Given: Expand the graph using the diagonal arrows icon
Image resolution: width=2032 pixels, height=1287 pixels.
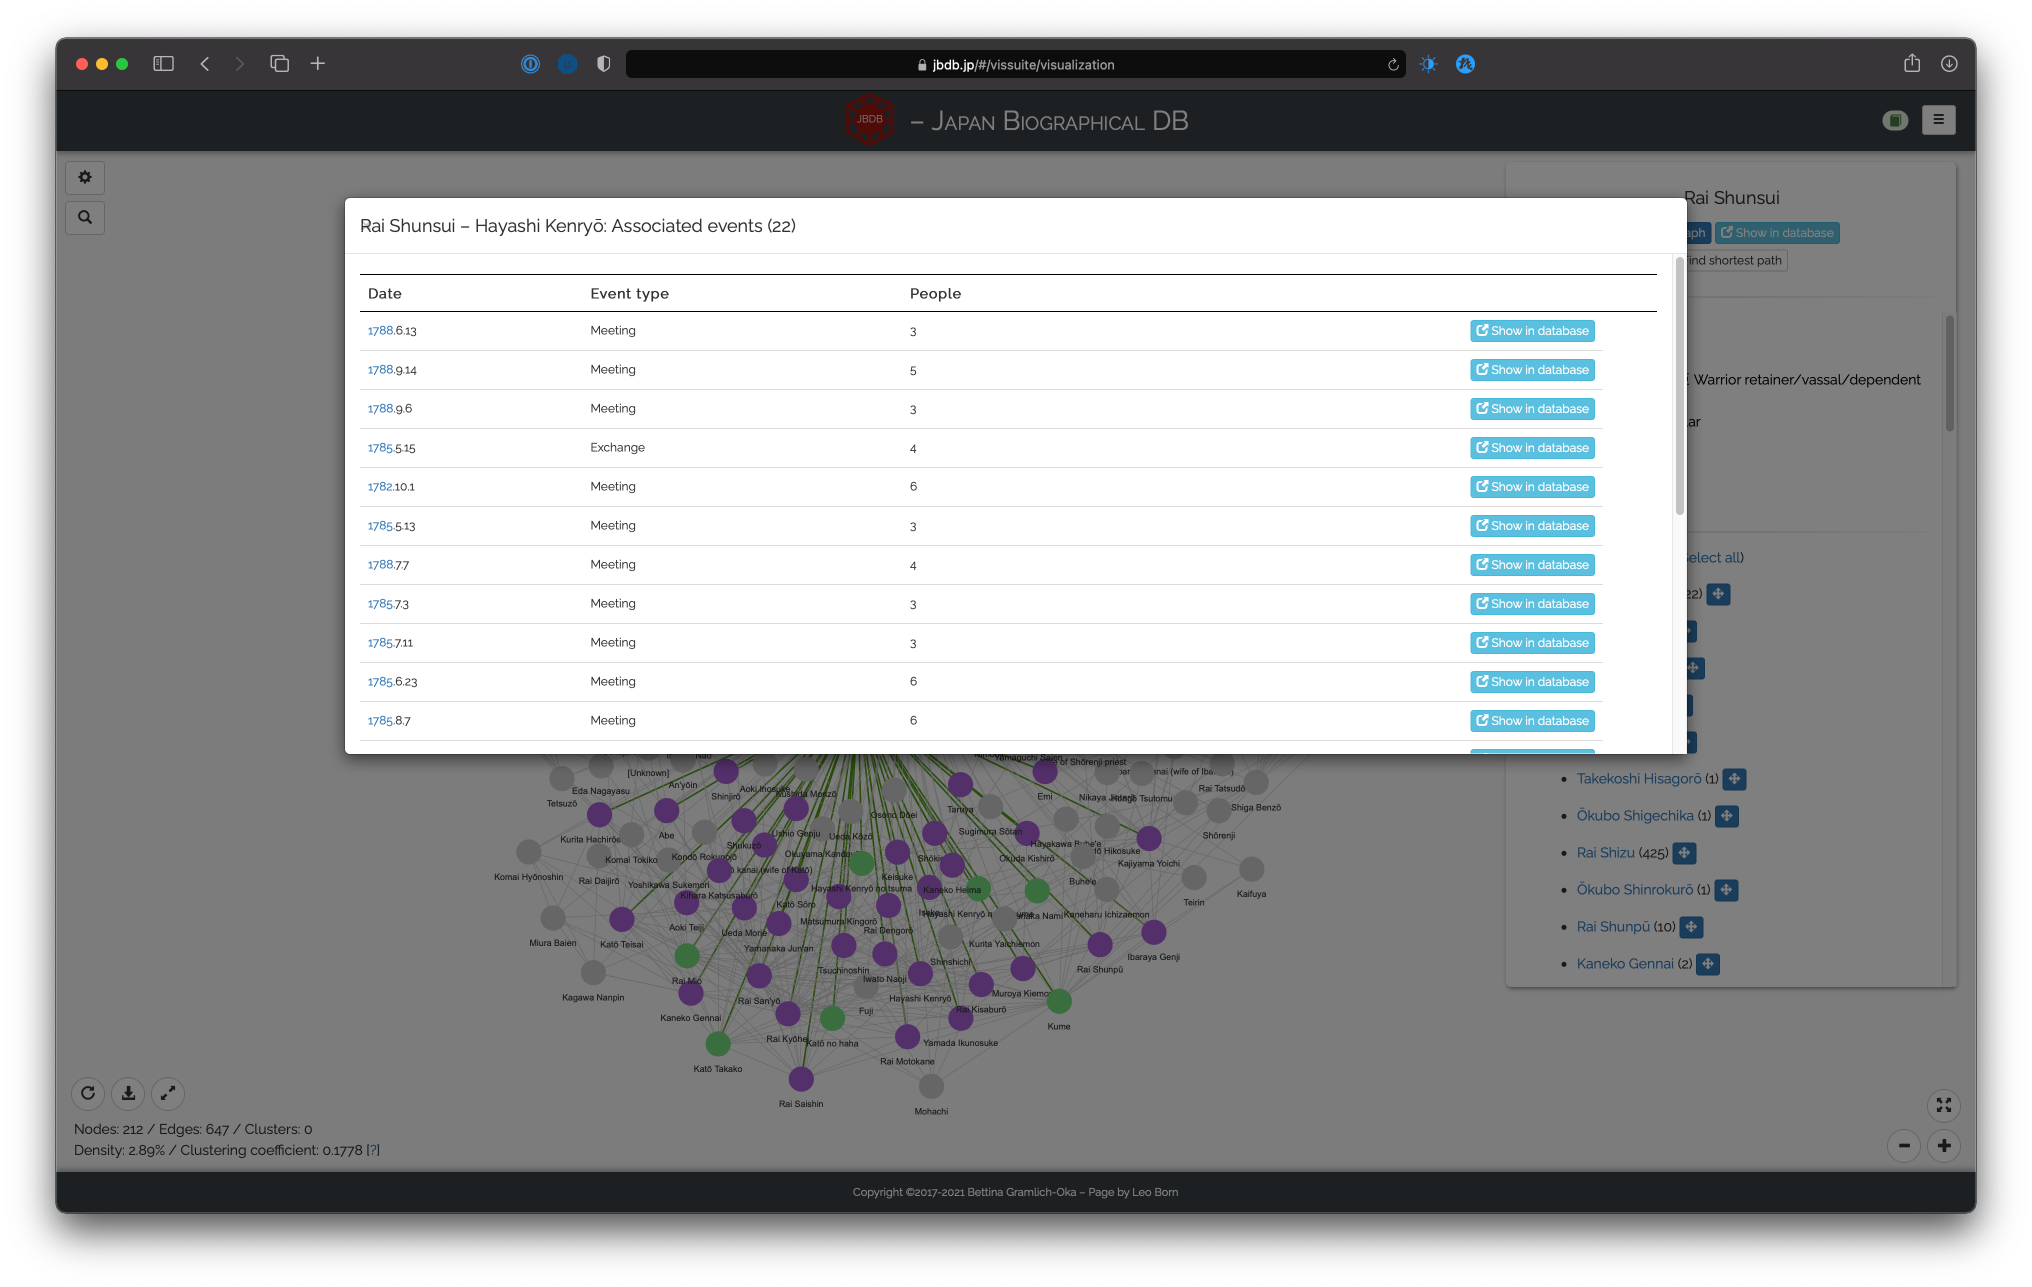Looking at the screenshot, I should [x=168, y=1093].
